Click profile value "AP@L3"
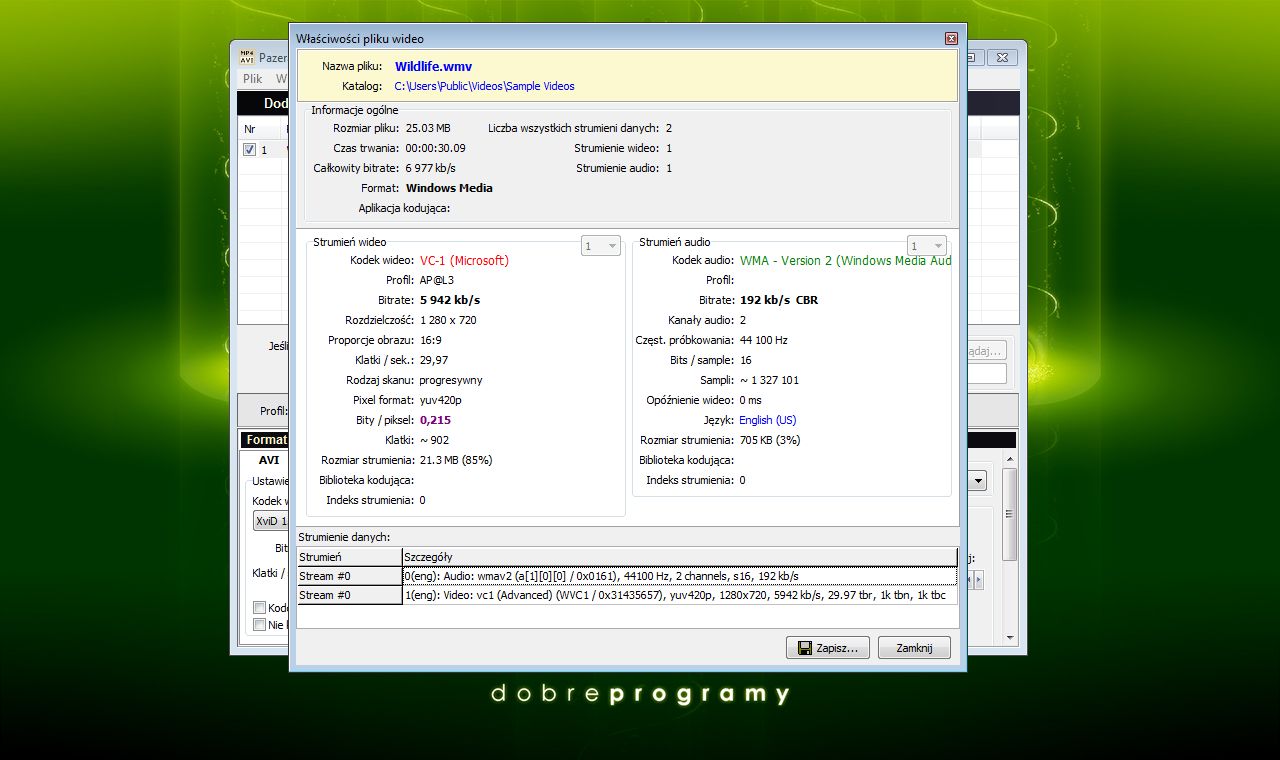This screenshot has width=1280, height=760. [437, 280]
